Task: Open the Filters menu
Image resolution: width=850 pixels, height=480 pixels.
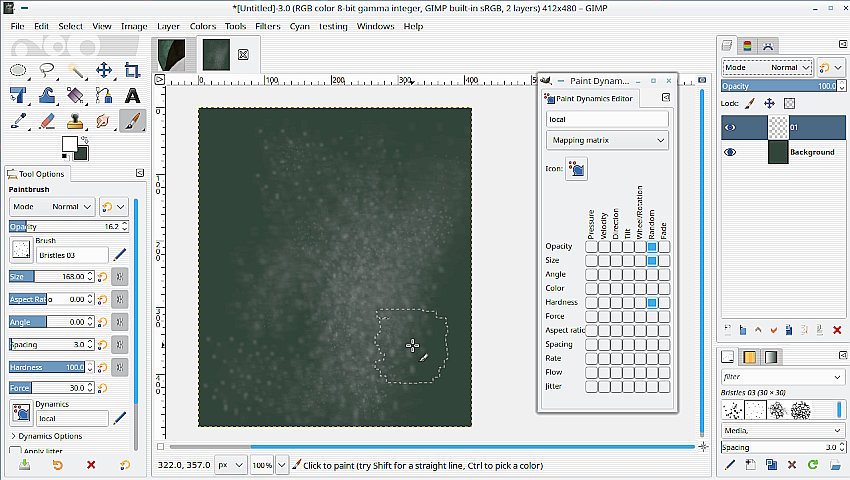Action: [x=267, y=26]
